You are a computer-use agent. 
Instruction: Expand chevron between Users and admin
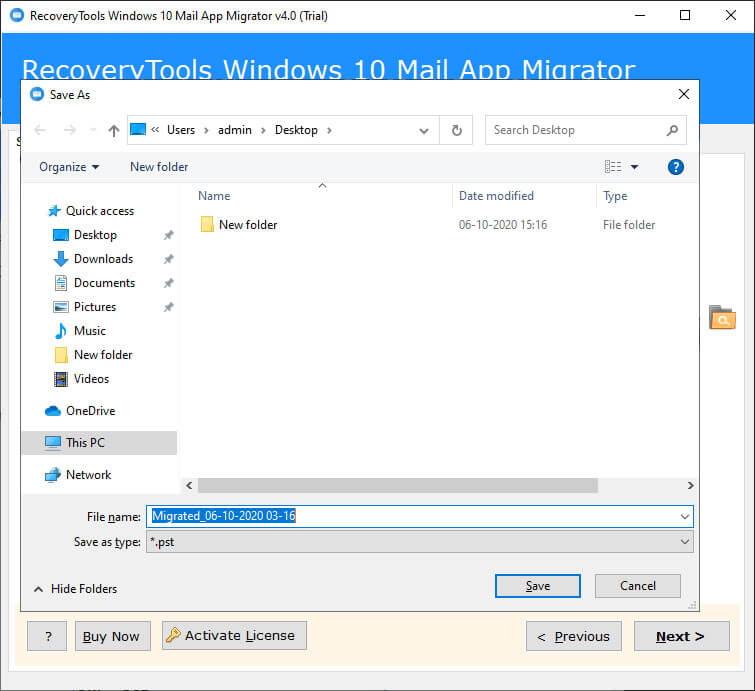[x=206, y=130]
